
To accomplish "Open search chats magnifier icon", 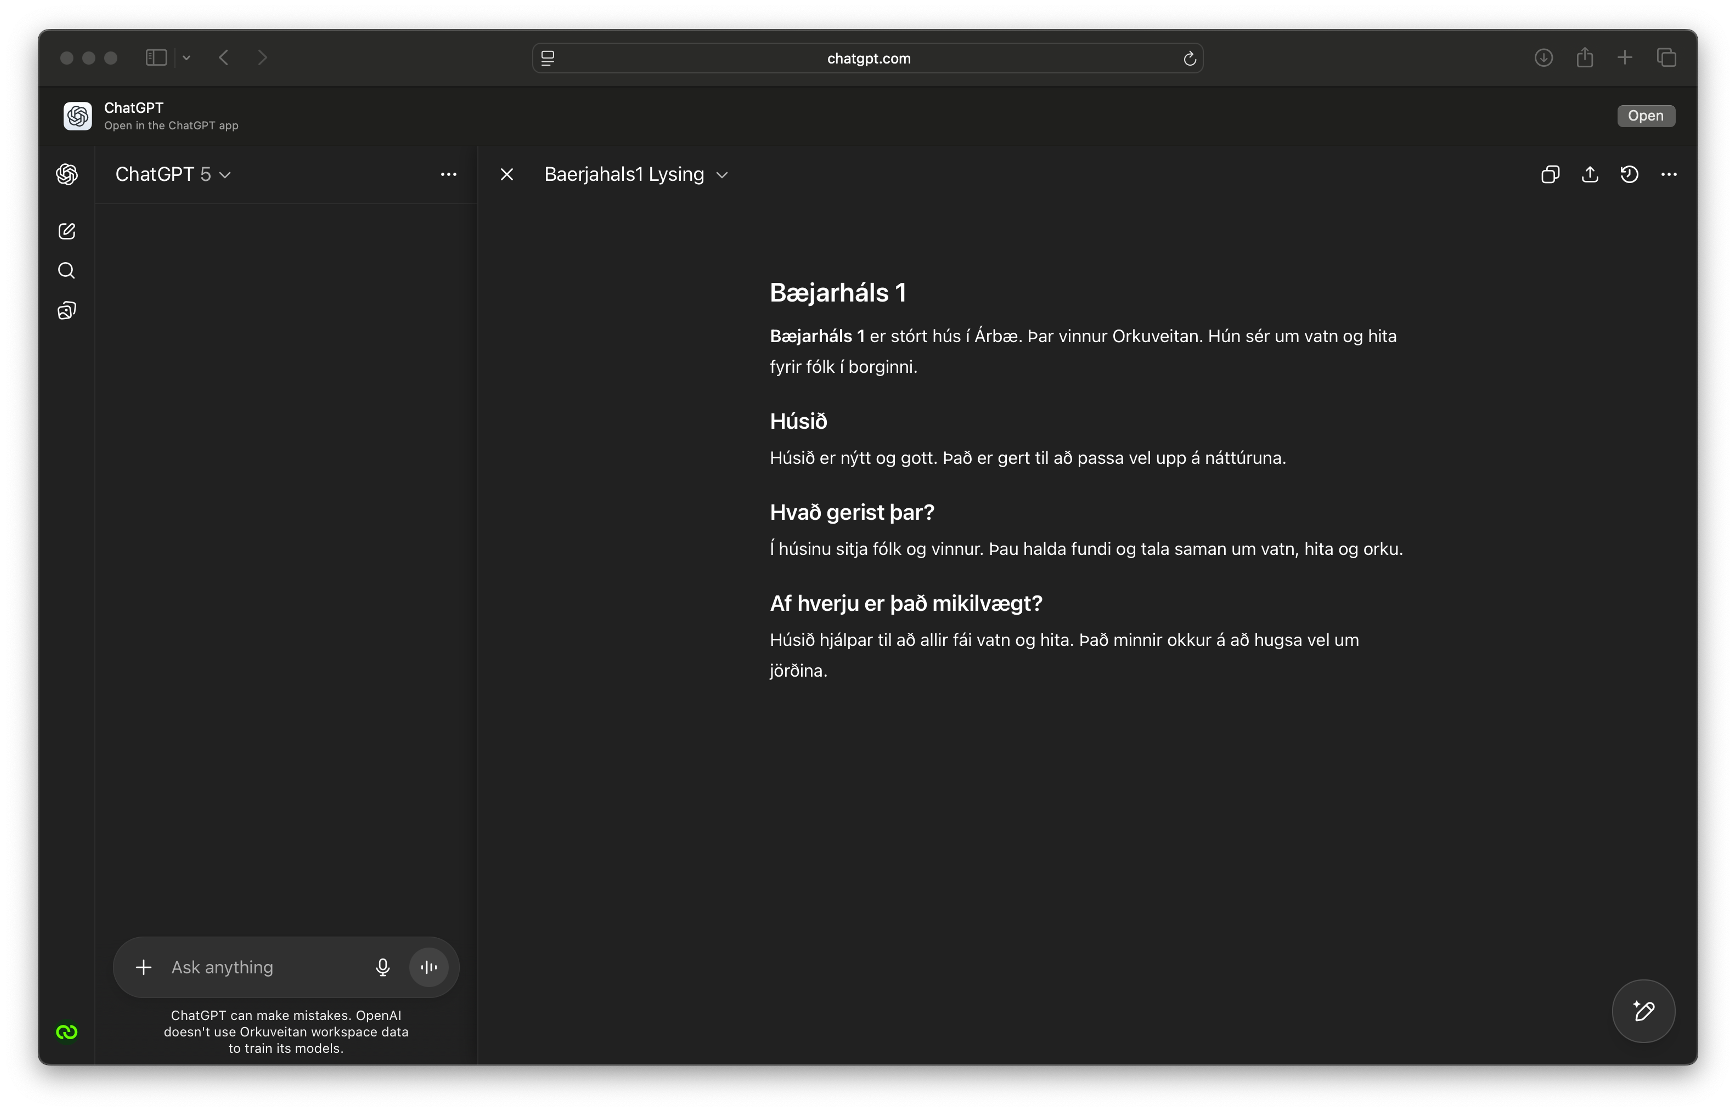I will coord(67,271).
